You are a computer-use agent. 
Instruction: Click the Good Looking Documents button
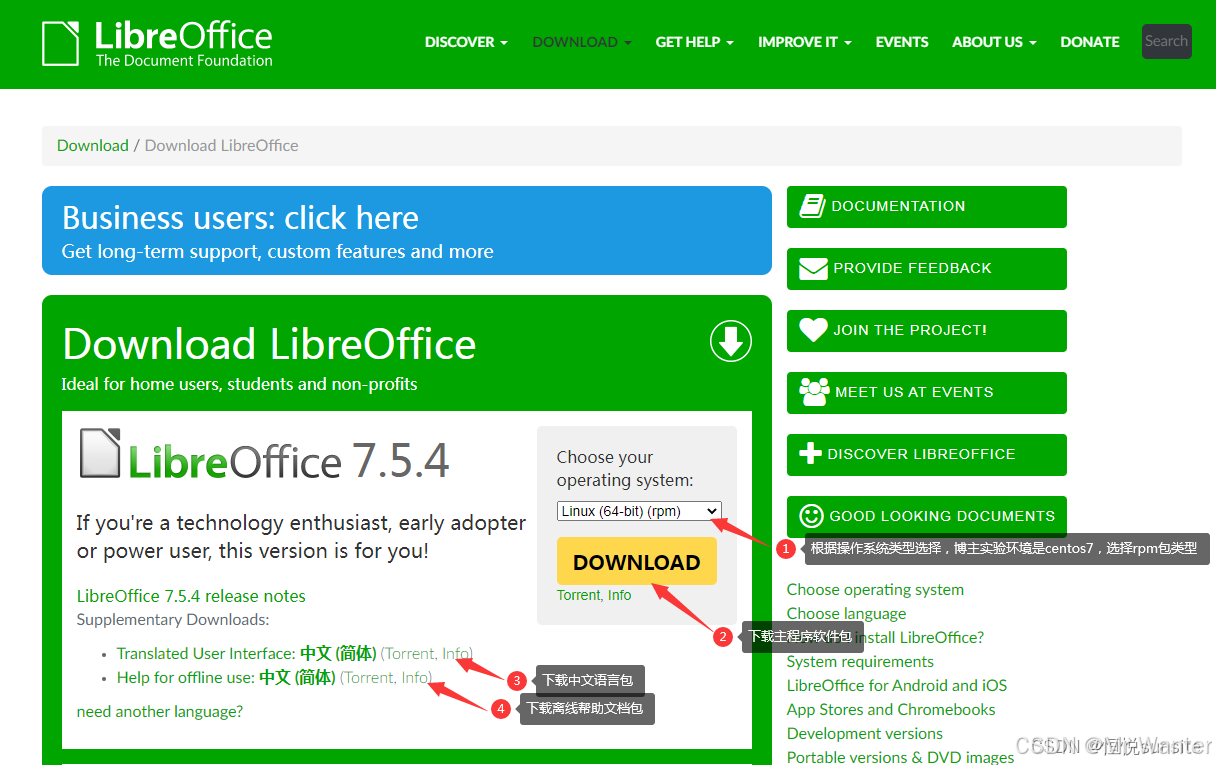pos(927,517)
